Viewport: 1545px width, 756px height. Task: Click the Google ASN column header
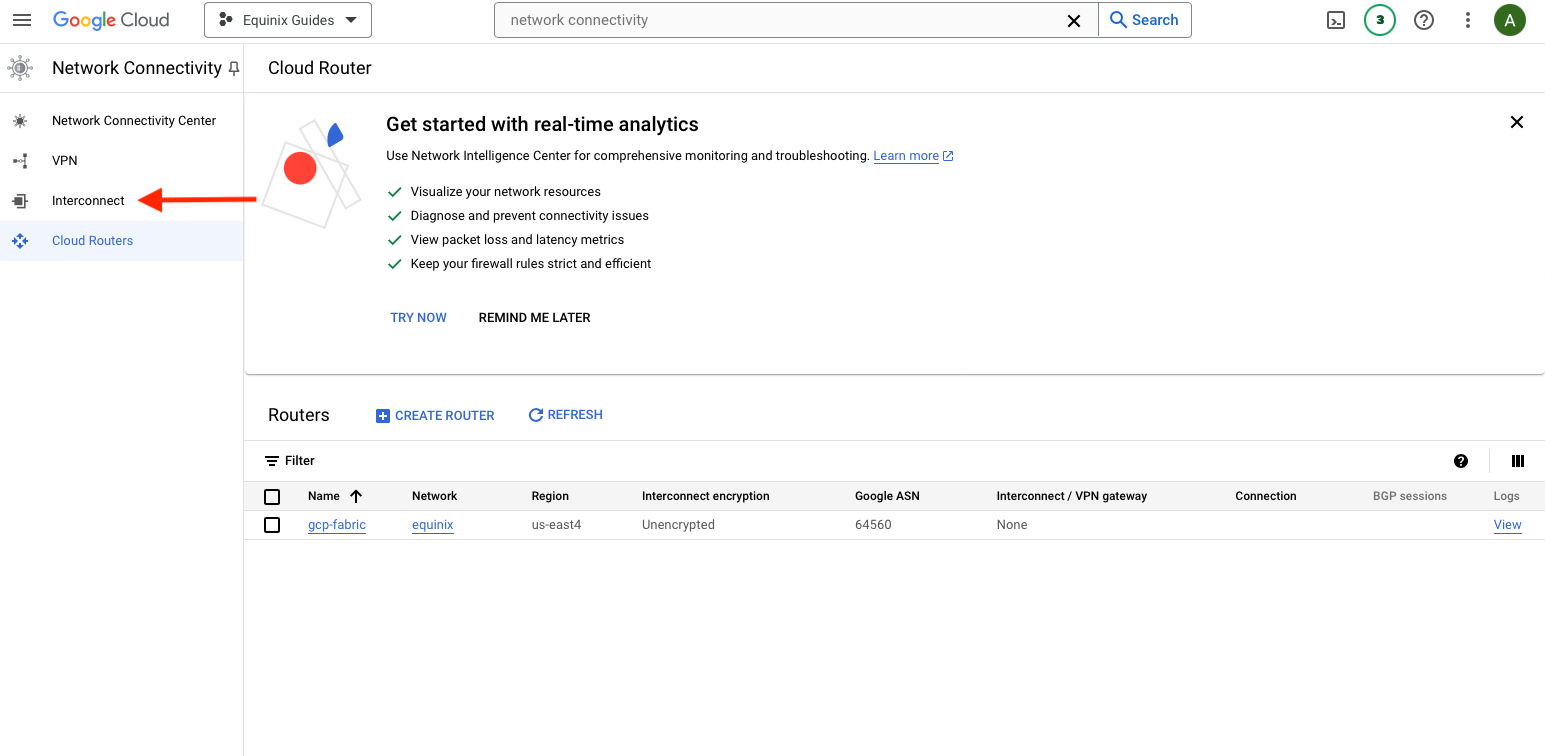tap(887, 496)
